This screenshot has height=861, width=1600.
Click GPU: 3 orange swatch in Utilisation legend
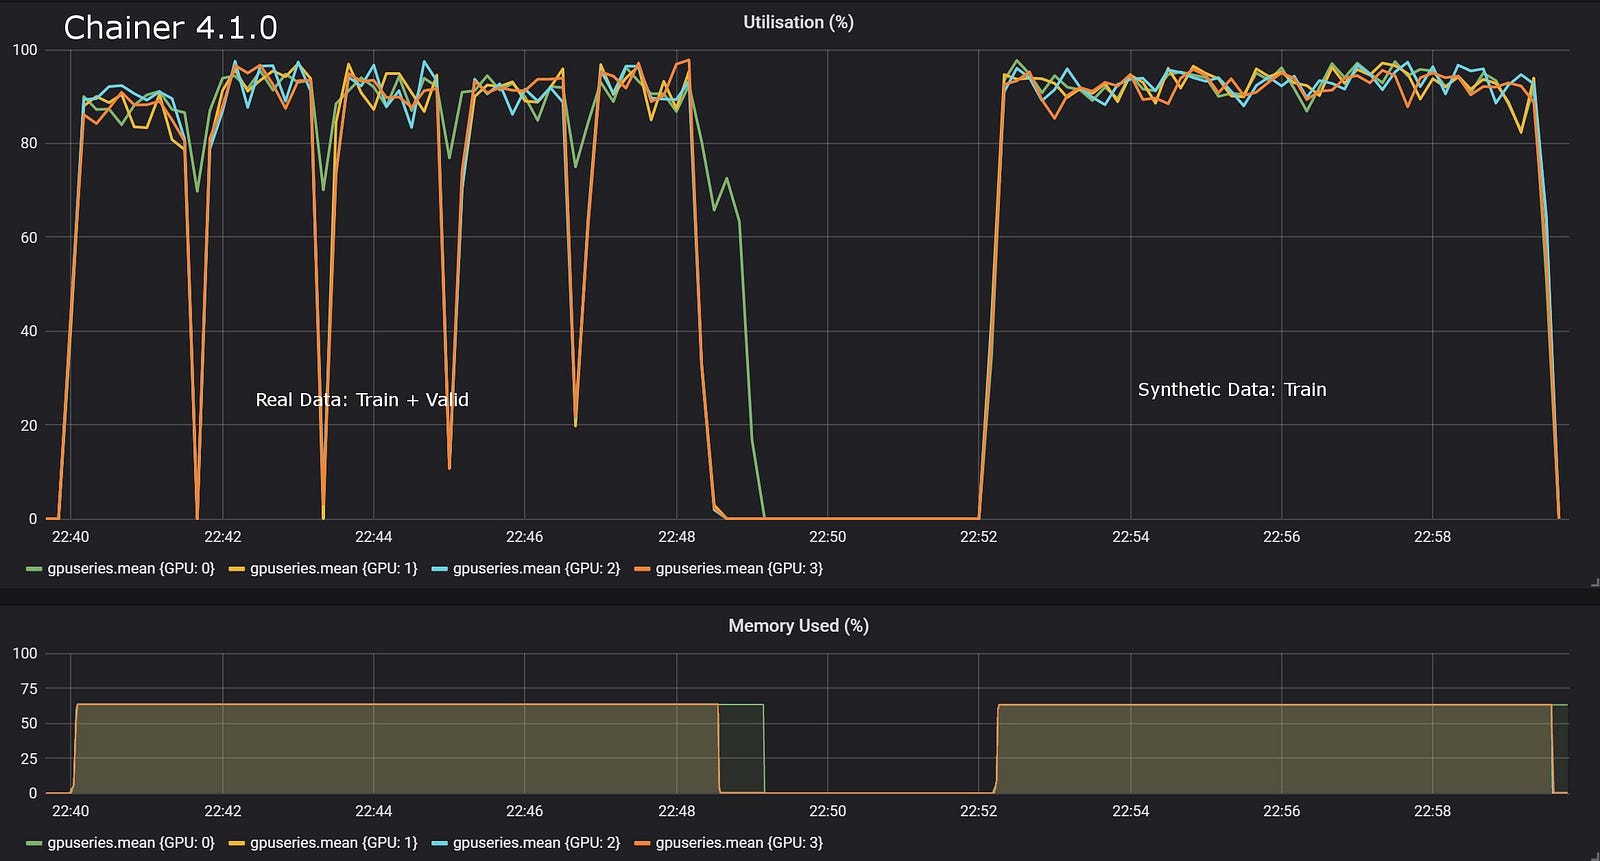pos(642,569)
